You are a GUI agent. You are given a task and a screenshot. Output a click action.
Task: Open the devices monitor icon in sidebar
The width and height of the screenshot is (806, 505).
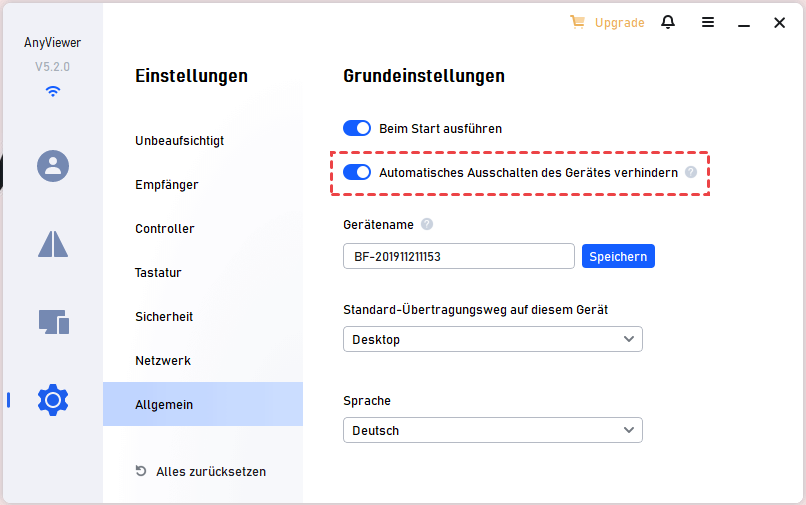[x=53, y=322]
